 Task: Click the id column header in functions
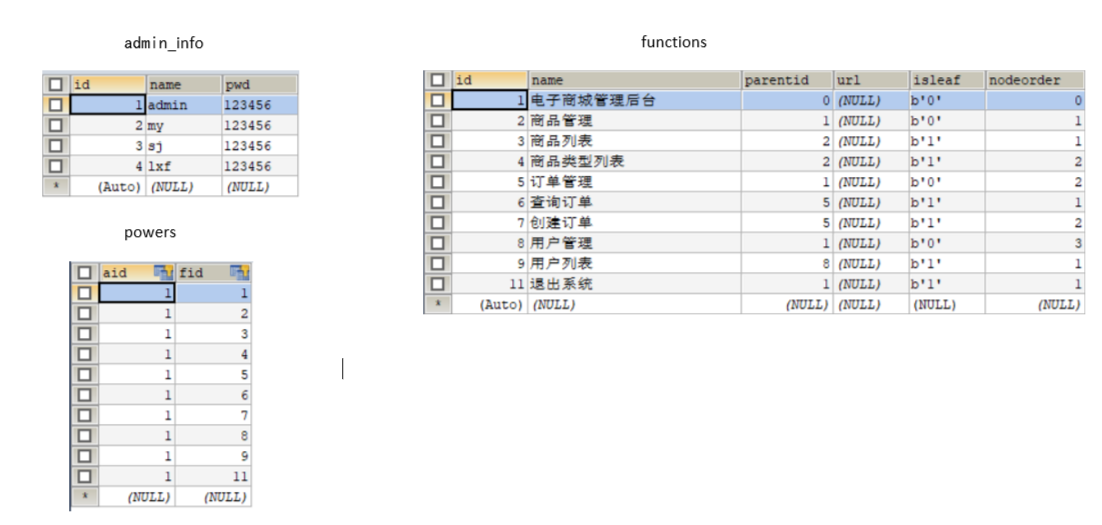click(490, 80)
